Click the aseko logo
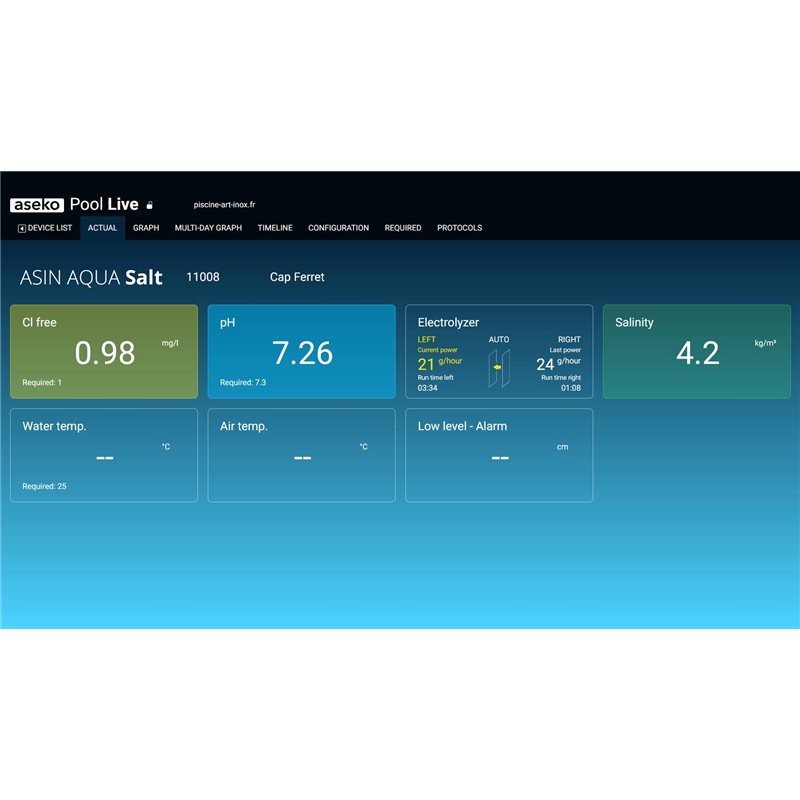The width and height of the screenshot is (800, 800). [x=37, y=205]
